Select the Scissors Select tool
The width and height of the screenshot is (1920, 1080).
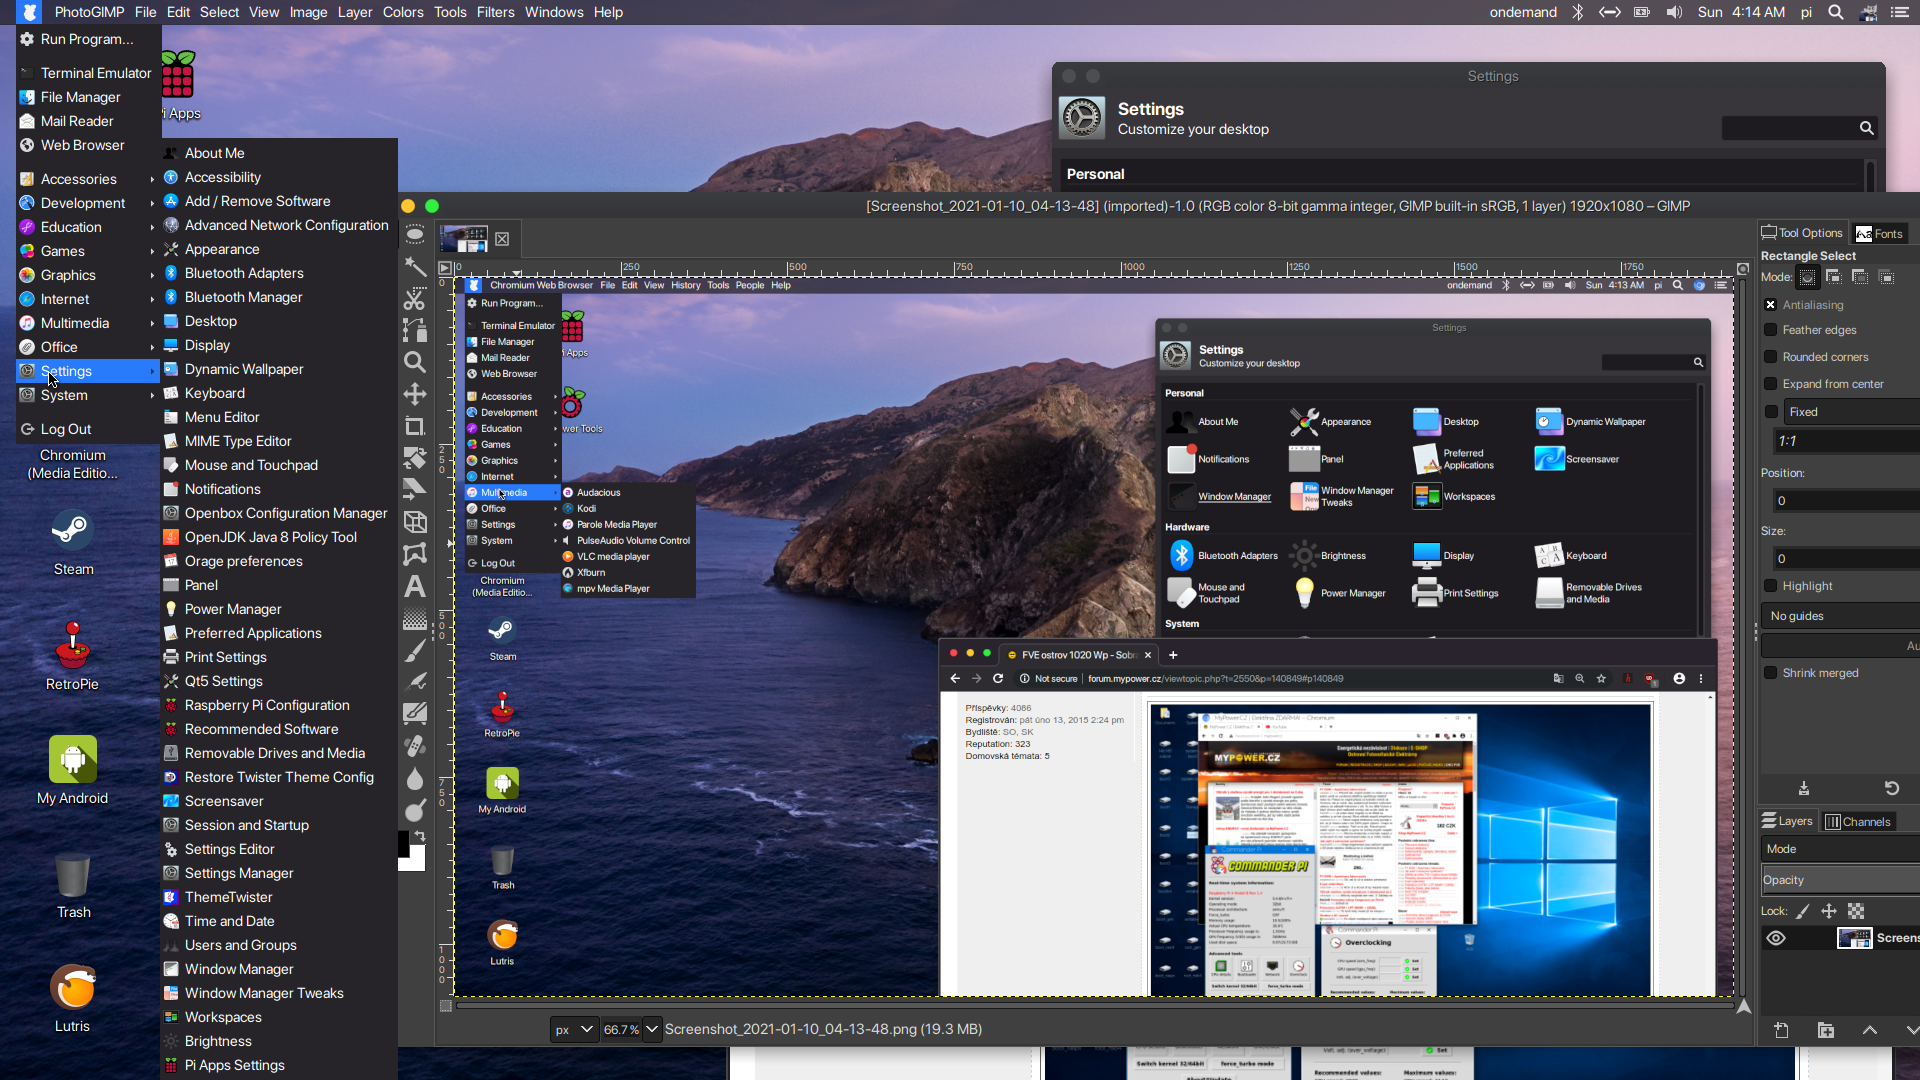(414, 299)
